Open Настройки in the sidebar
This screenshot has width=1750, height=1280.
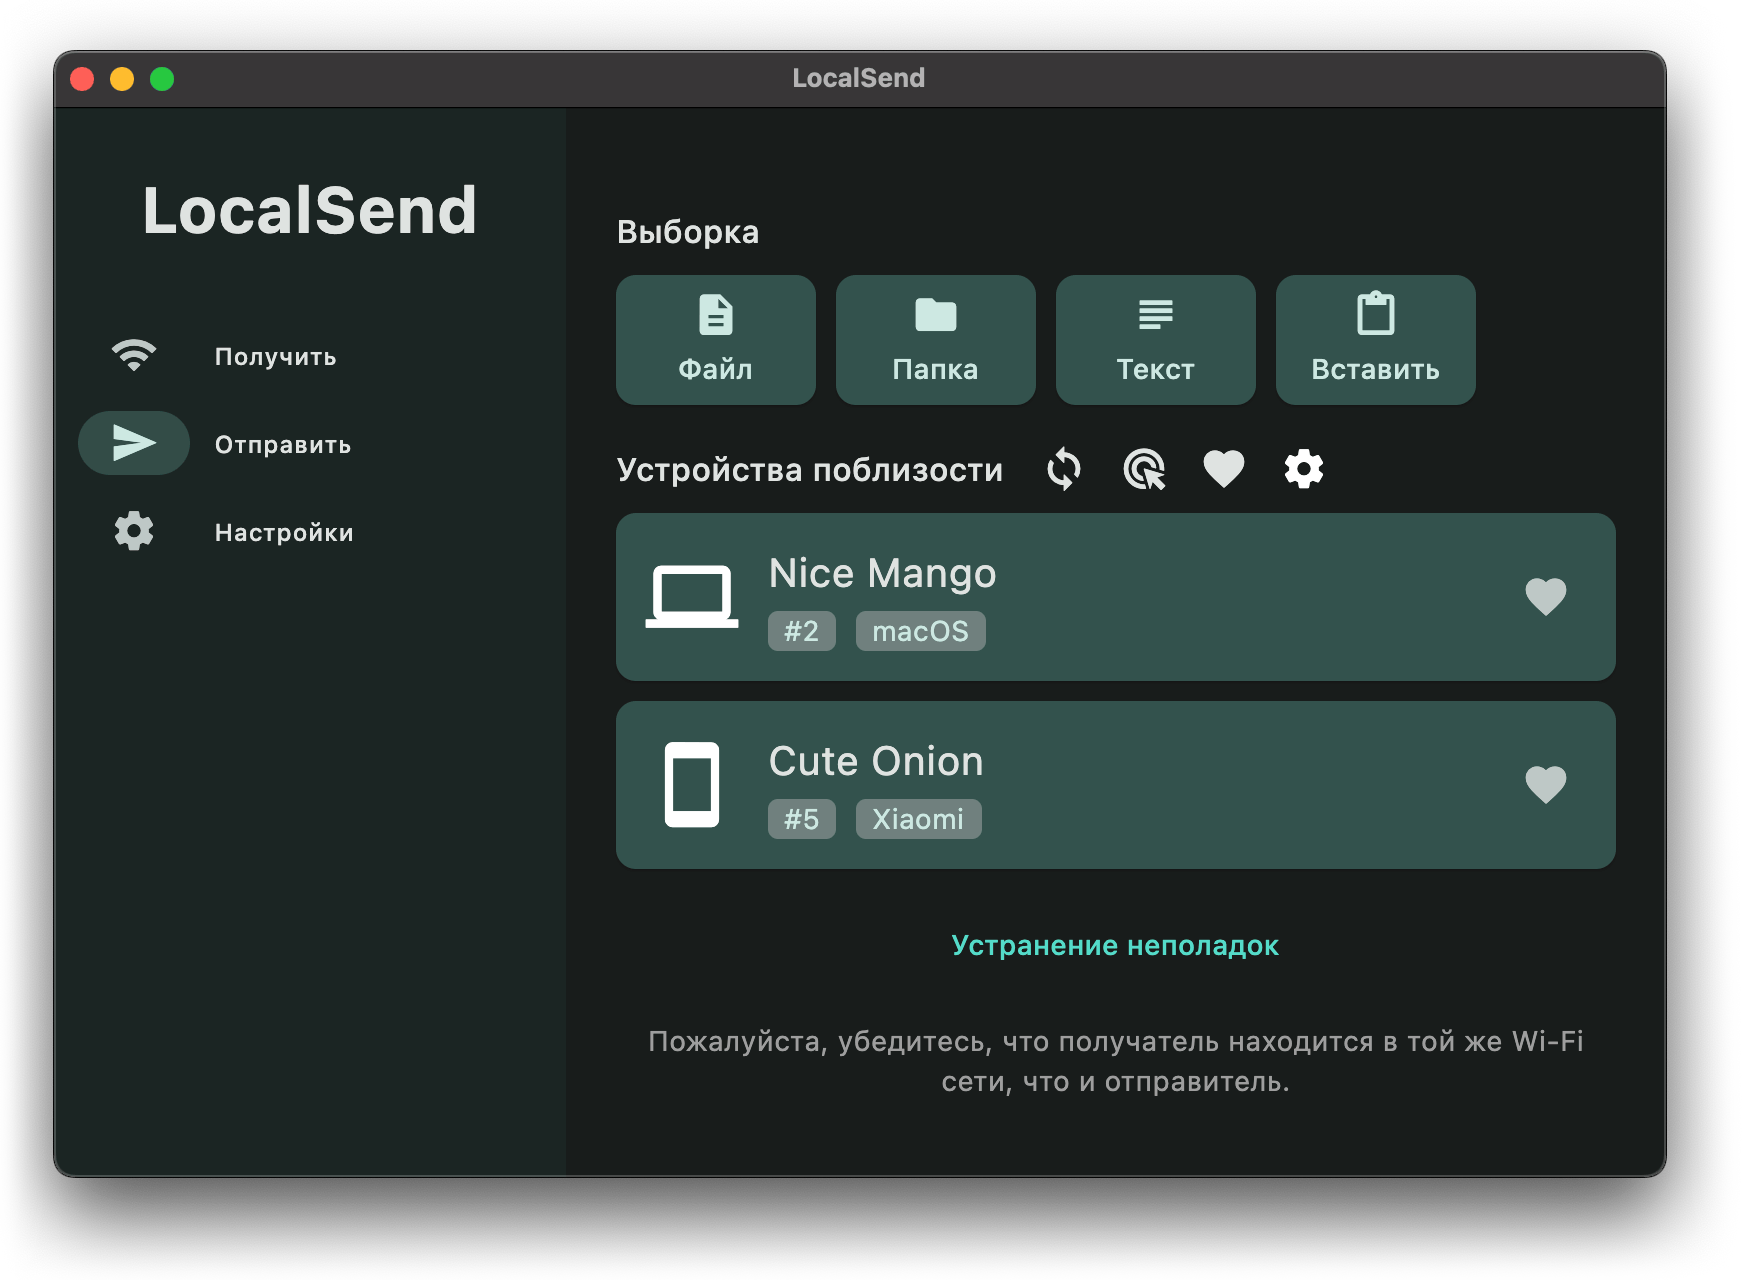coord(284,532)
